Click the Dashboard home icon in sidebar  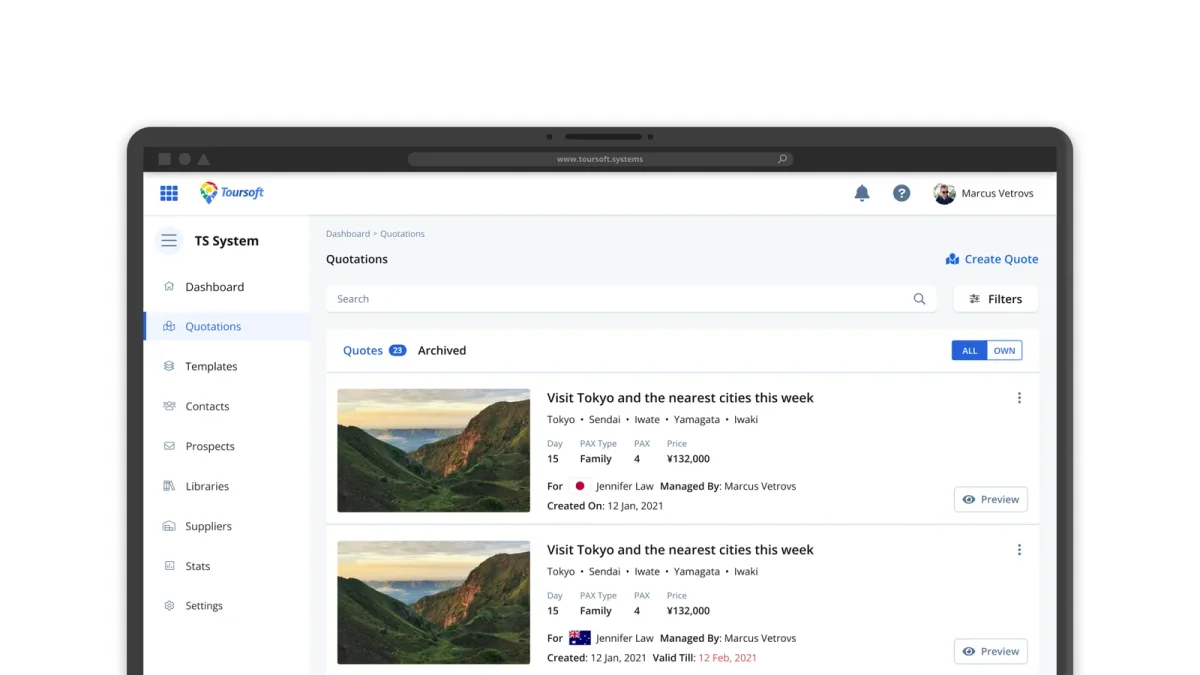point(169,286)
